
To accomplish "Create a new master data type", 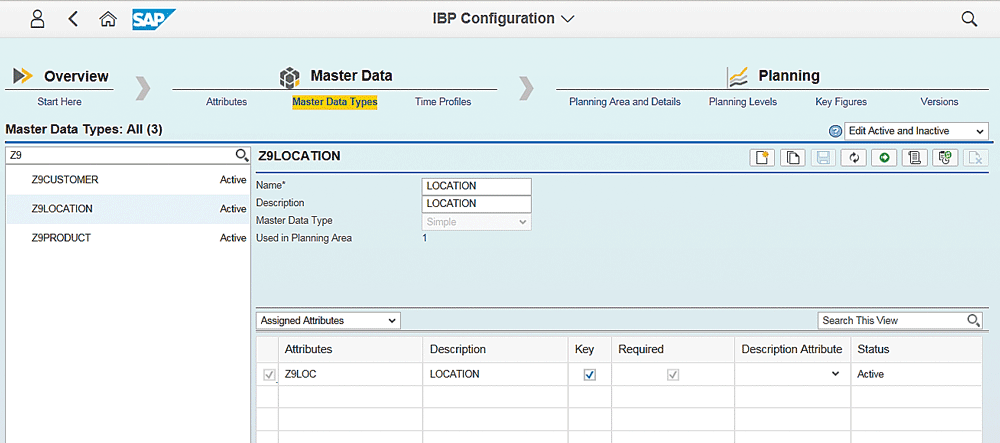I will 761,157.
